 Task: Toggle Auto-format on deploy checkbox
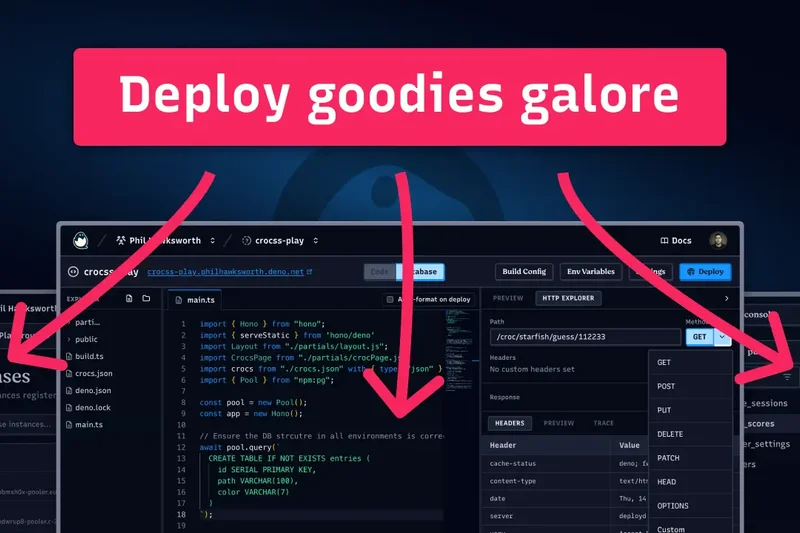tap(390, 299)
